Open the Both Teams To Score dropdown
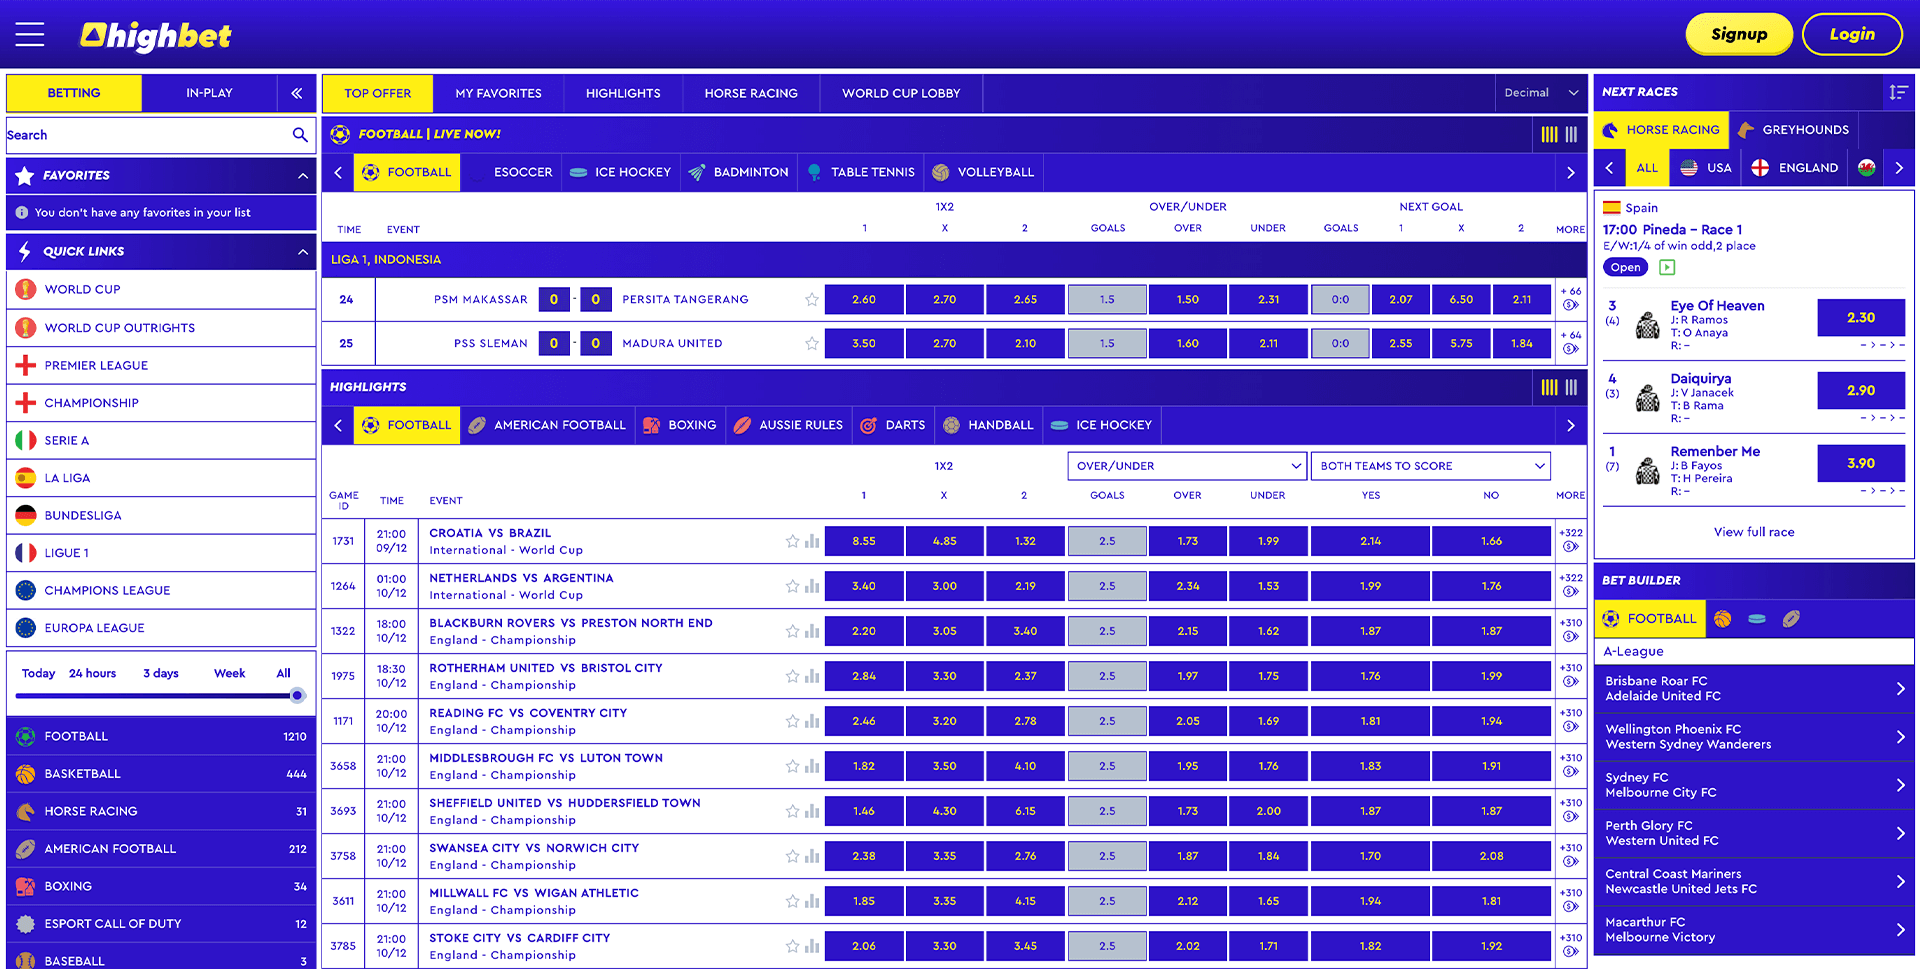This screenshot has width=1920, height=969. click(x=1430, y=466)
